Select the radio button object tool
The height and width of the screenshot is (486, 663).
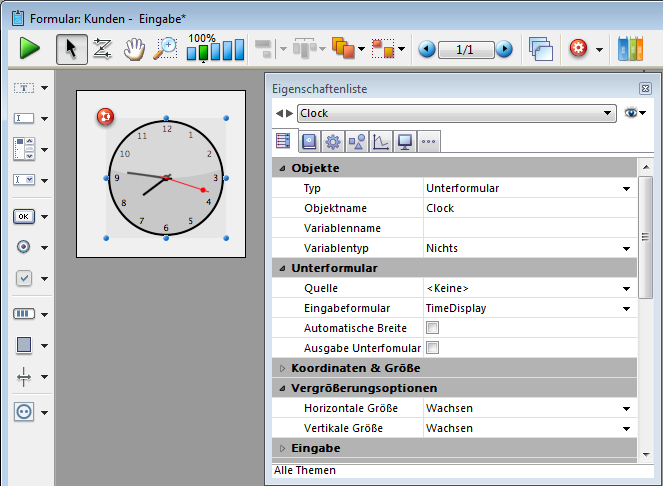point(24,247)
